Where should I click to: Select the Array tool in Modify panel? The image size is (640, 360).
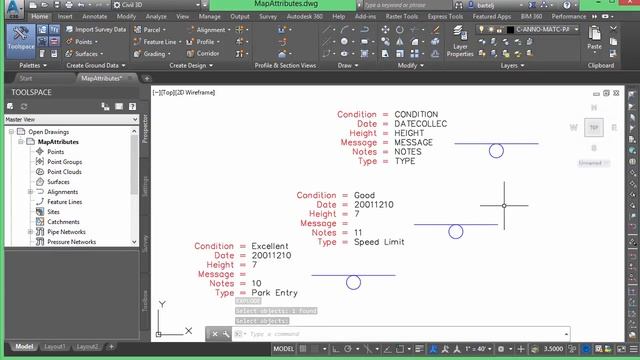[415, 53]
